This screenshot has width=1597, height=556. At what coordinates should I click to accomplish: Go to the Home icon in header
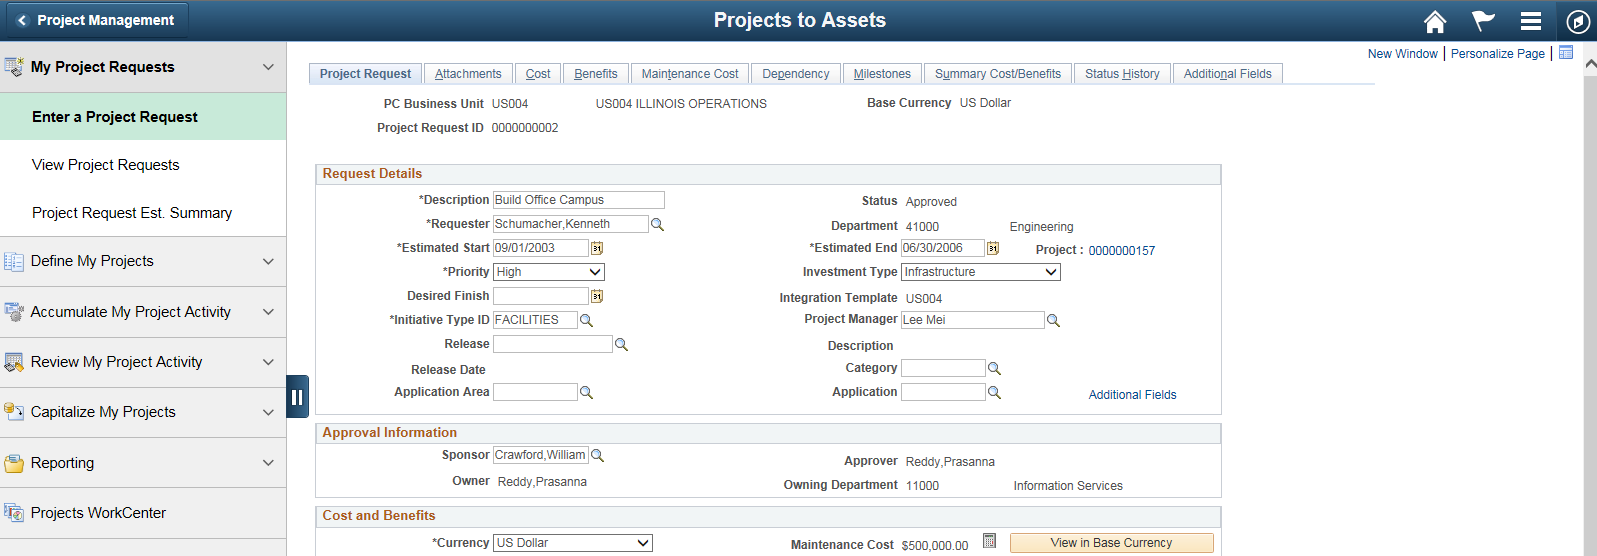[x=1435, y=21]
